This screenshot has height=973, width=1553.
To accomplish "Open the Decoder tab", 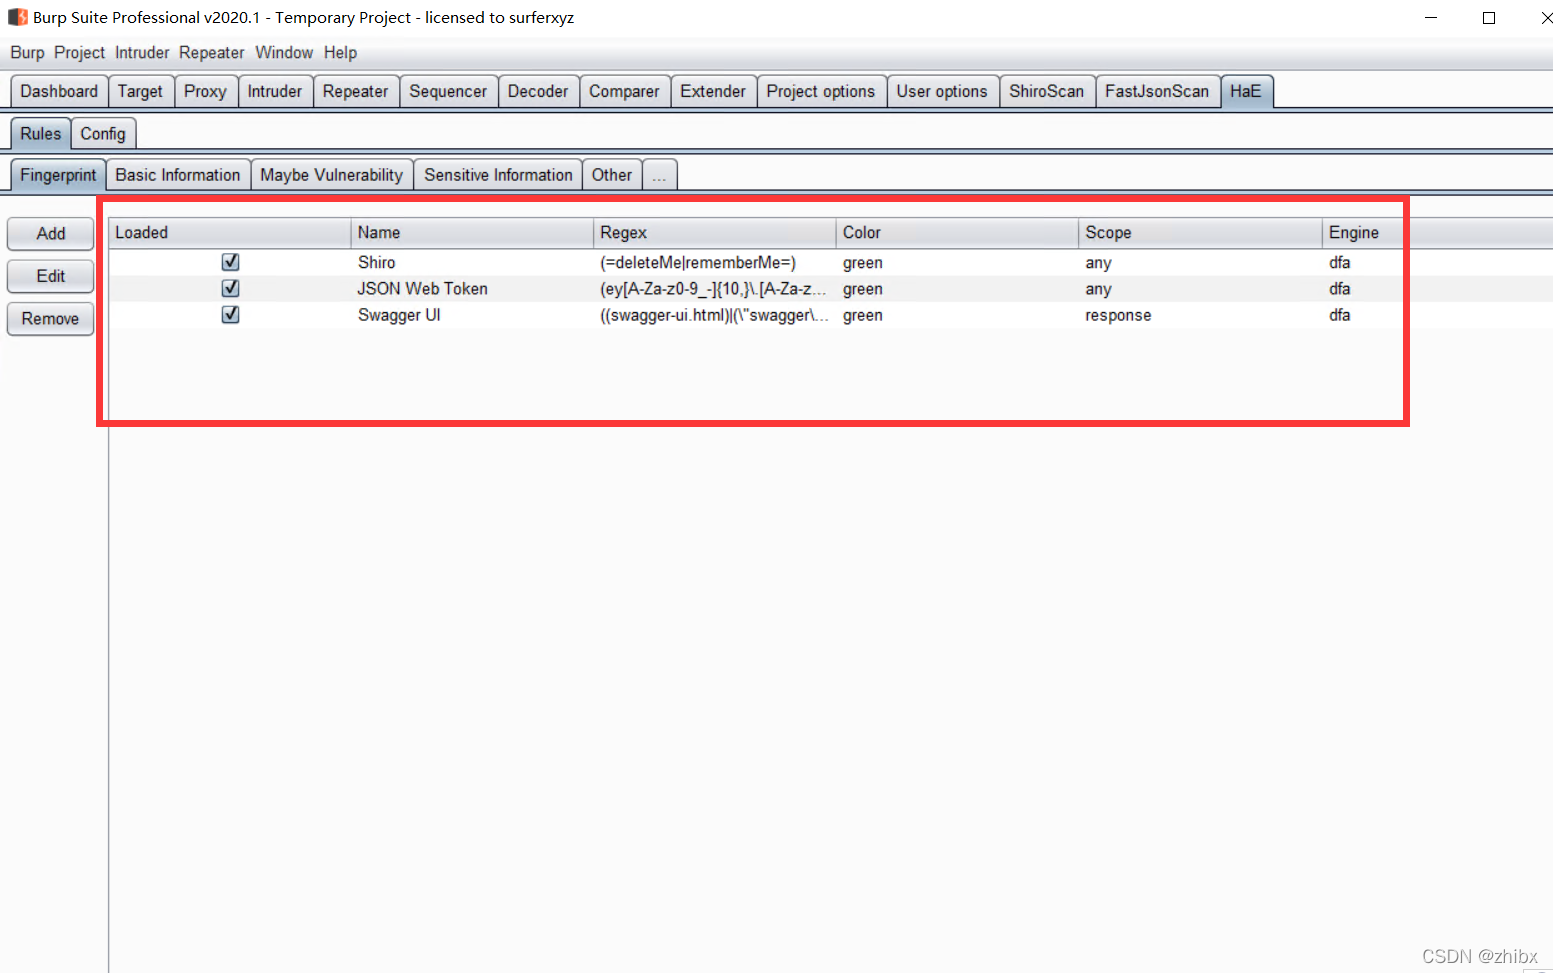I will coord(538,91).
